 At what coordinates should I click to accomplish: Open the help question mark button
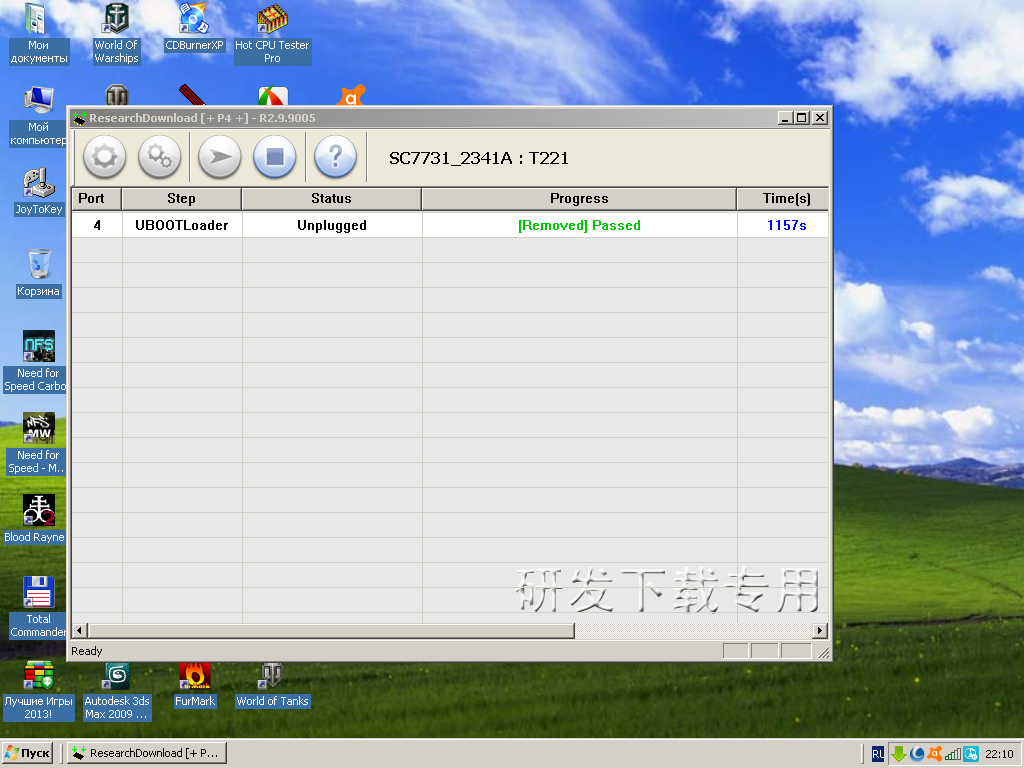pos(335,157)
